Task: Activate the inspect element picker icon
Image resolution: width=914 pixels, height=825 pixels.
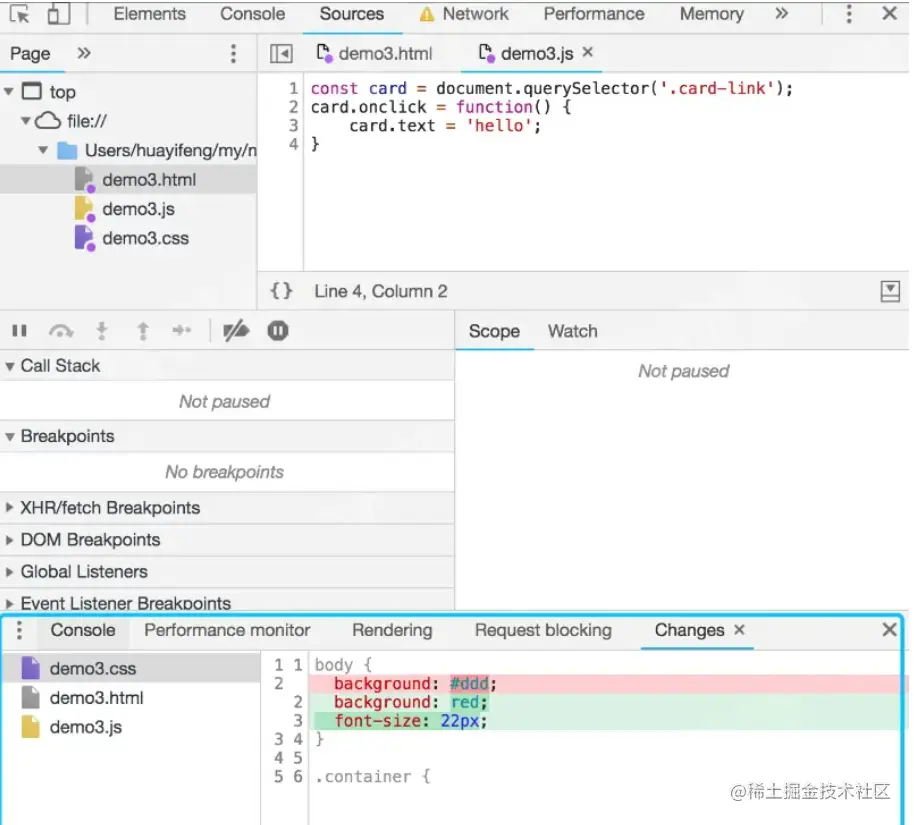Action: tap(20, 13)
